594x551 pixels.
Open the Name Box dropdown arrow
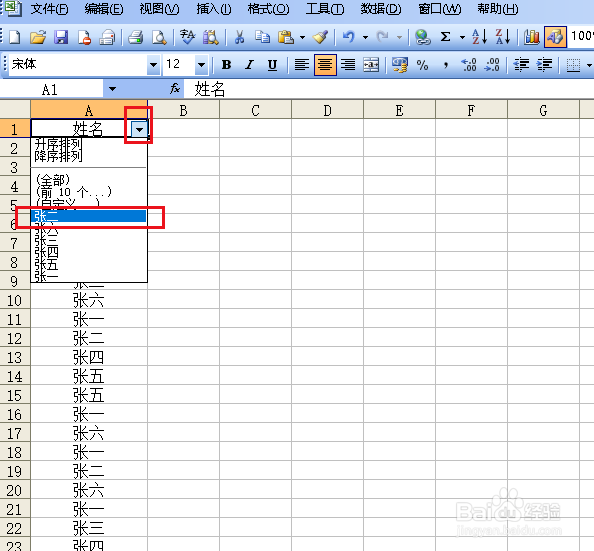[112, 89]
